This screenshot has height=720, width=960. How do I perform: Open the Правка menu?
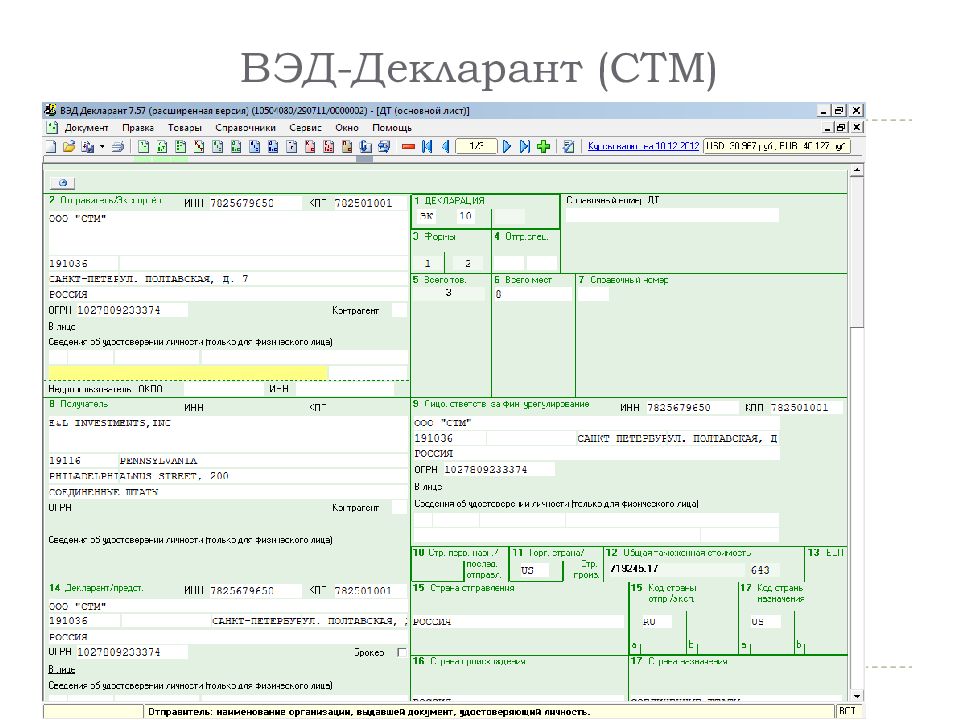(x=138, y=127)
